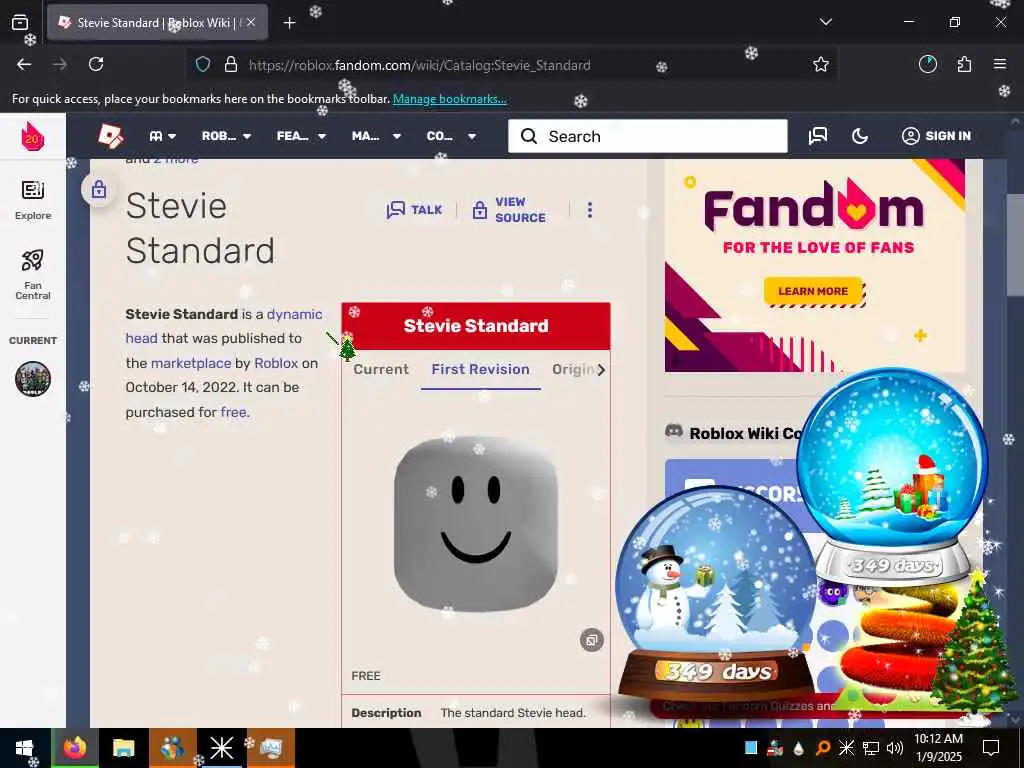The height and width of the screenshot is (768, 1024).
Task: Click SIGN IN button
Action: coord(936,136)
